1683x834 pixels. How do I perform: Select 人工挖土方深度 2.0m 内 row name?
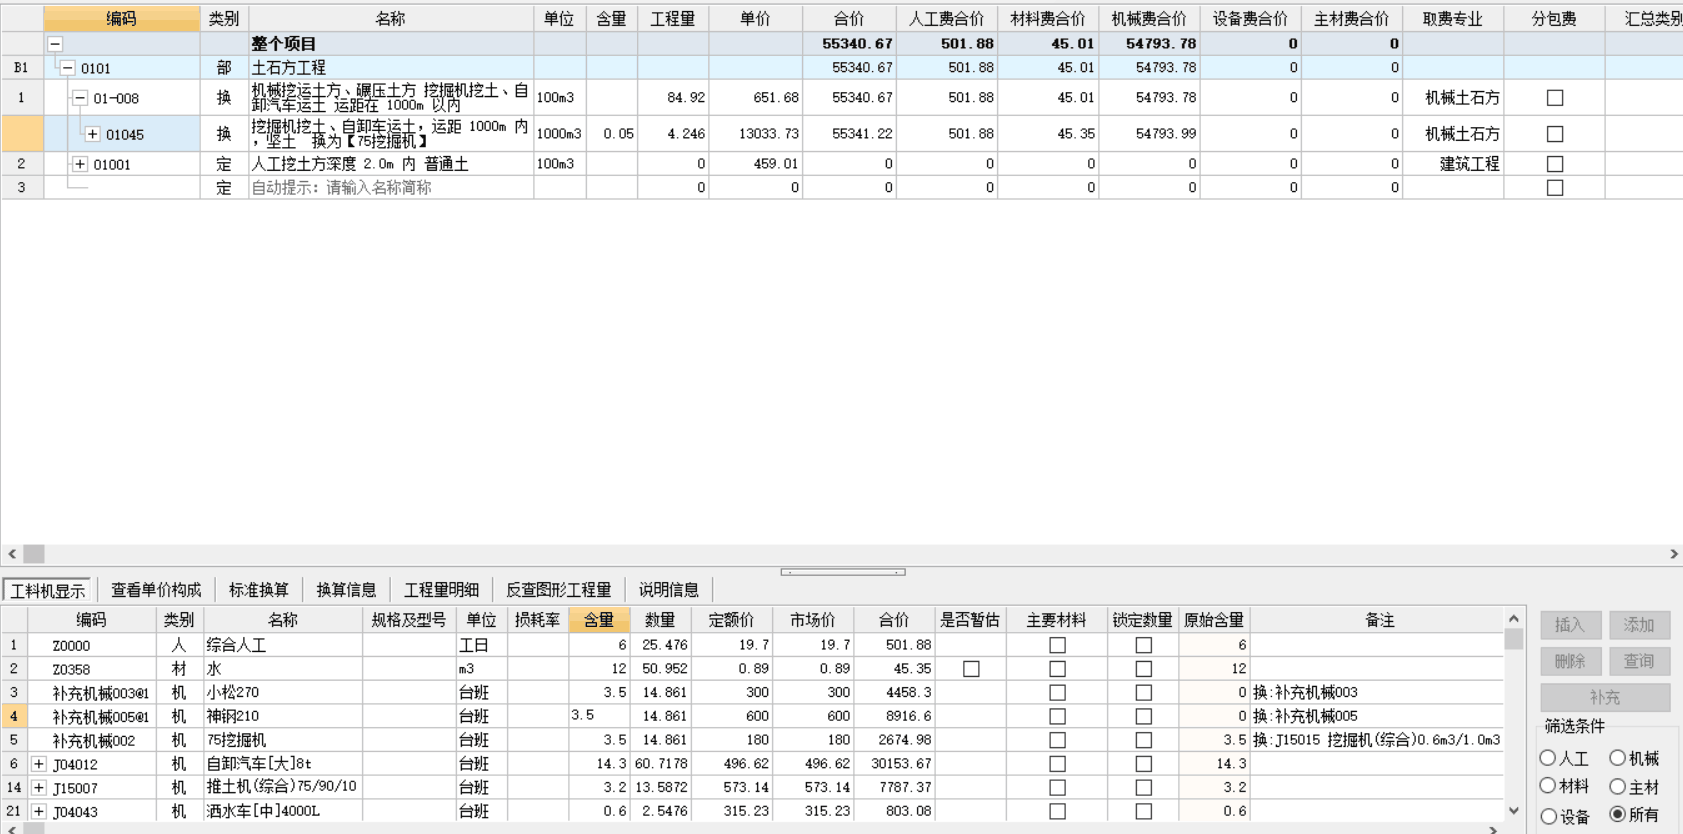click(x=391, y=164)
